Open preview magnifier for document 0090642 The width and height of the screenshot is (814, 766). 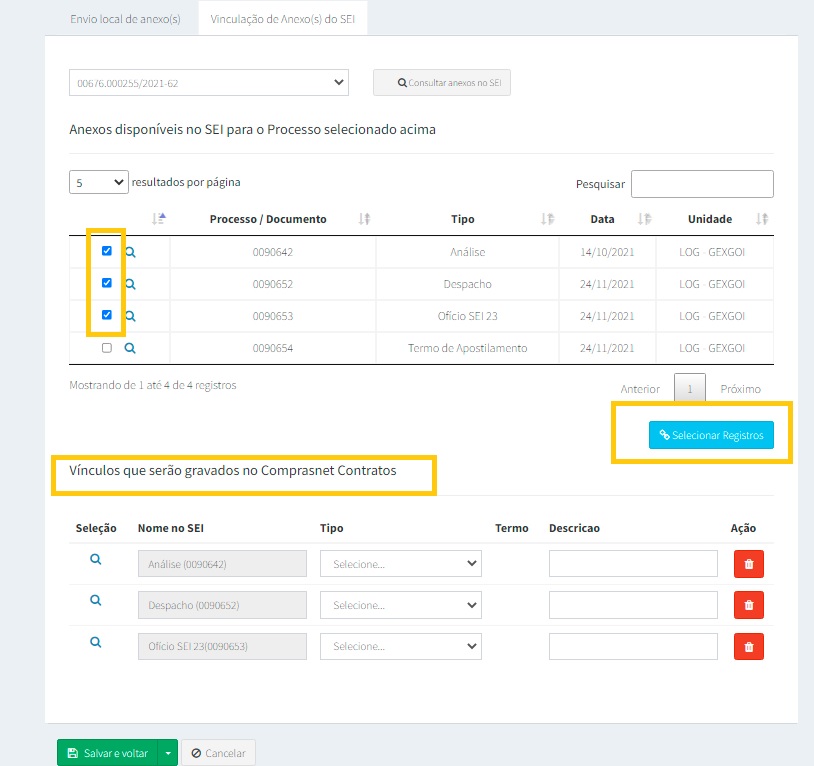pyautogui.click(x=130, y=252)
